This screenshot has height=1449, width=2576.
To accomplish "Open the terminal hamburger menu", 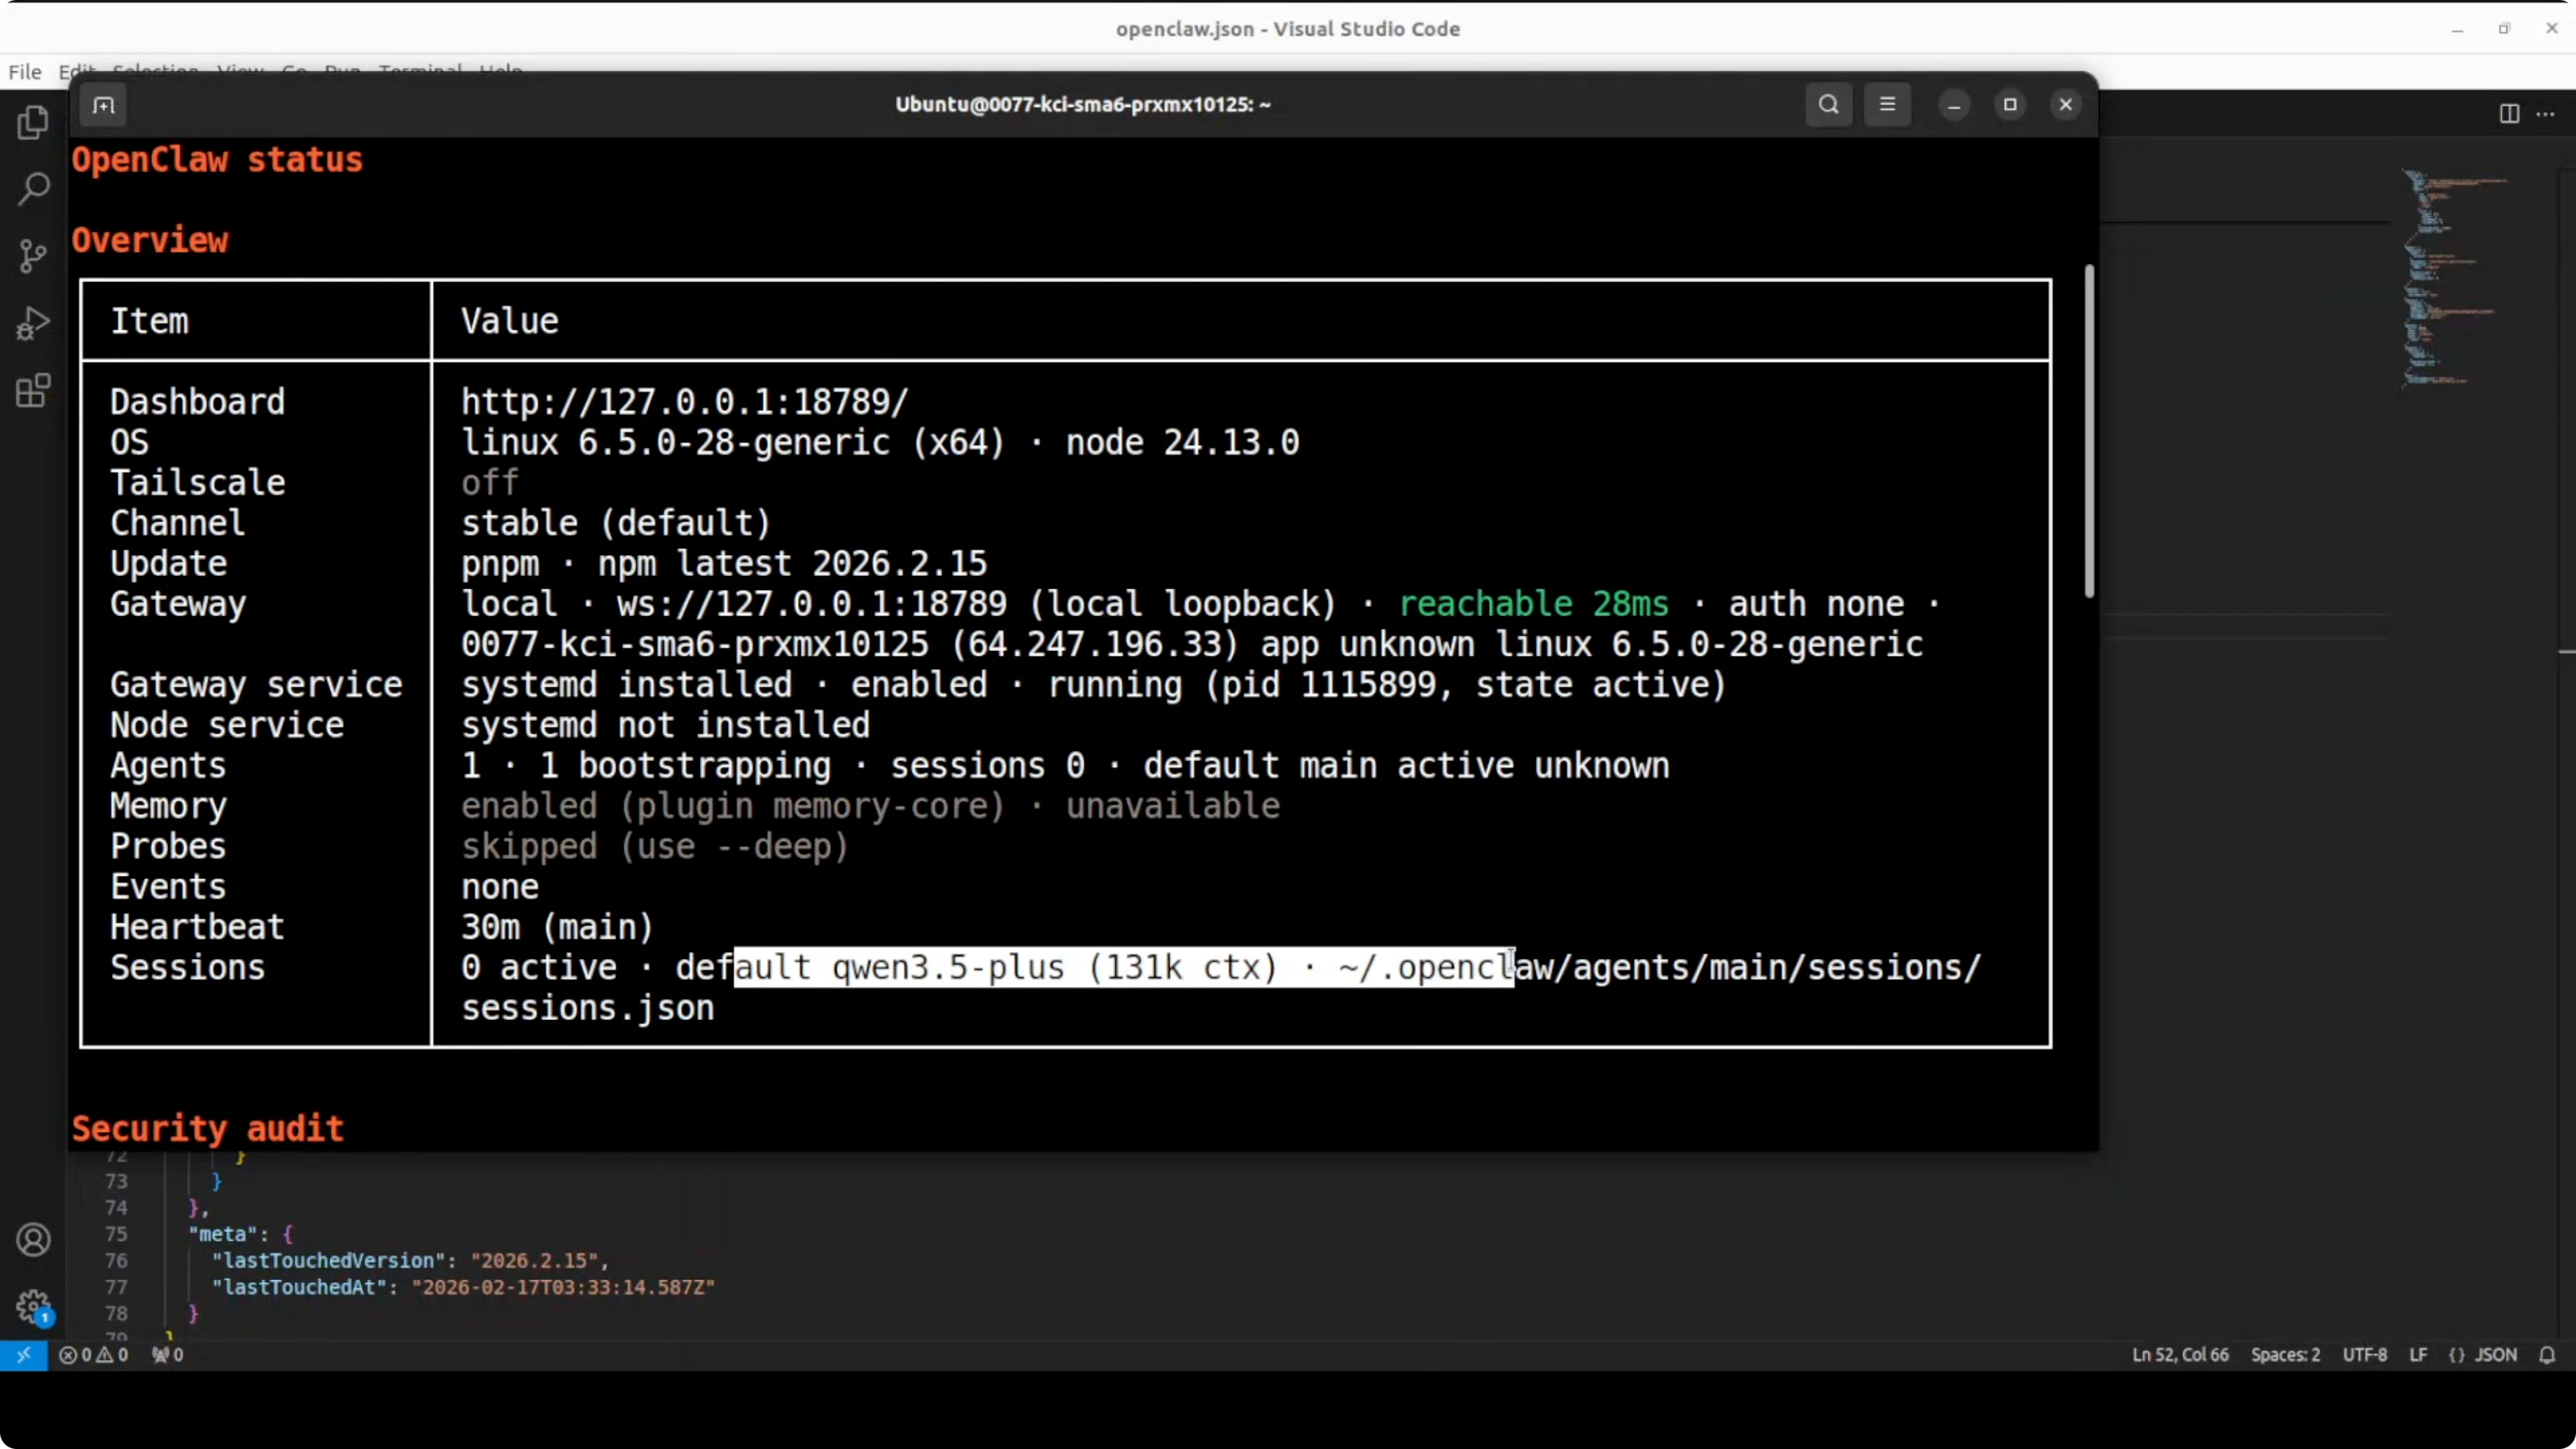I will 1887,105.
